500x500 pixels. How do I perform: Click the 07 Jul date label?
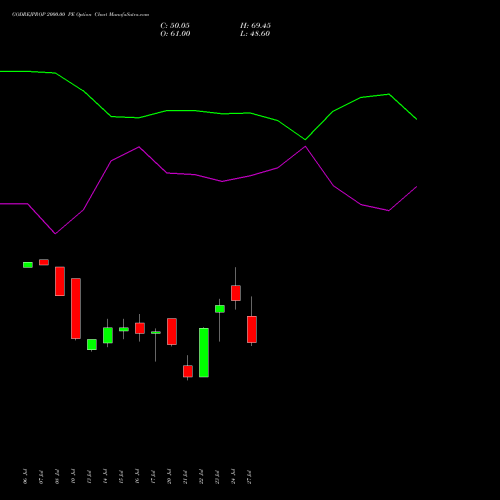point(41,476)
